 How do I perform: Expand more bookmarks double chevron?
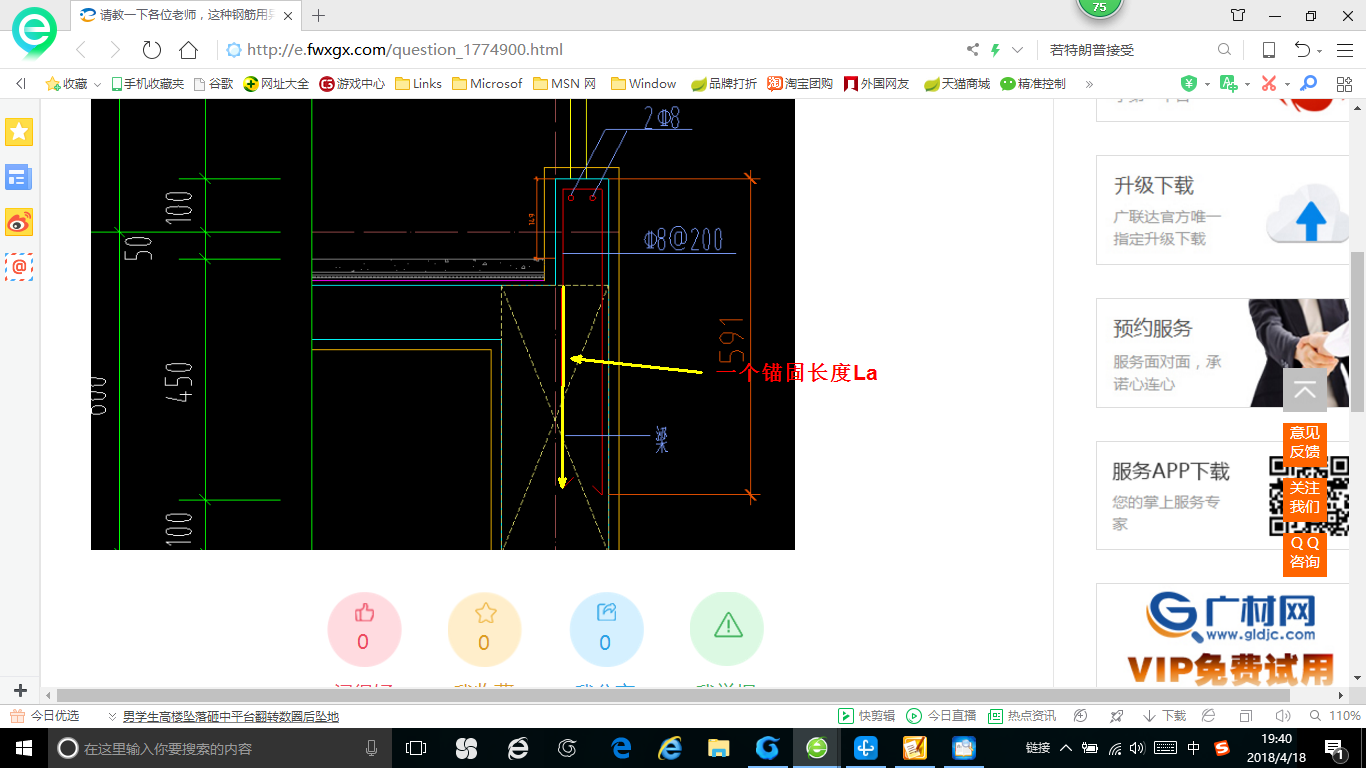click(1089, 84)
